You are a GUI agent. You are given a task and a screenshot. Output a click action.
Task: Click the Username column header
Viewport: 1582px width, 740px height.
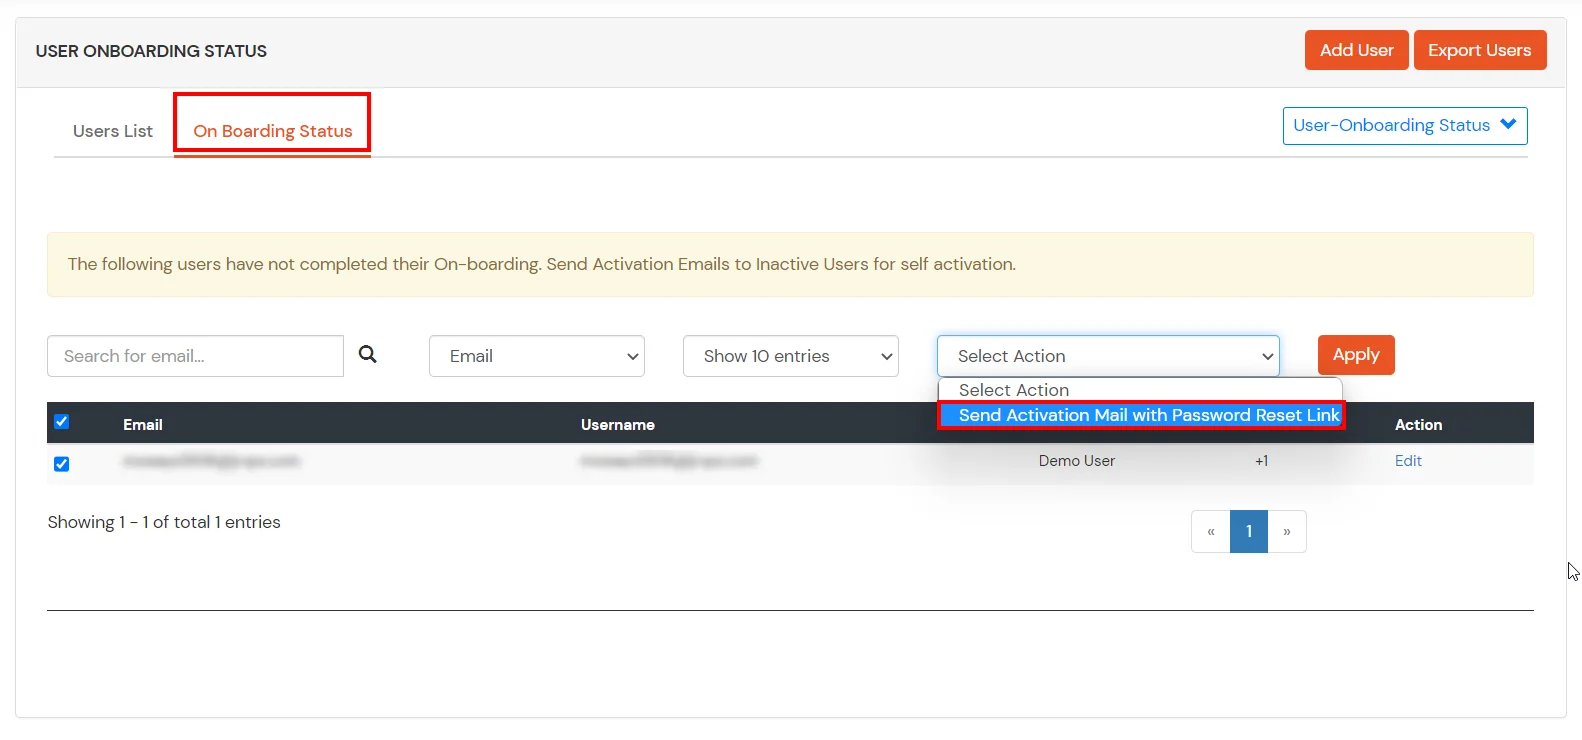[x=618, y=425]
